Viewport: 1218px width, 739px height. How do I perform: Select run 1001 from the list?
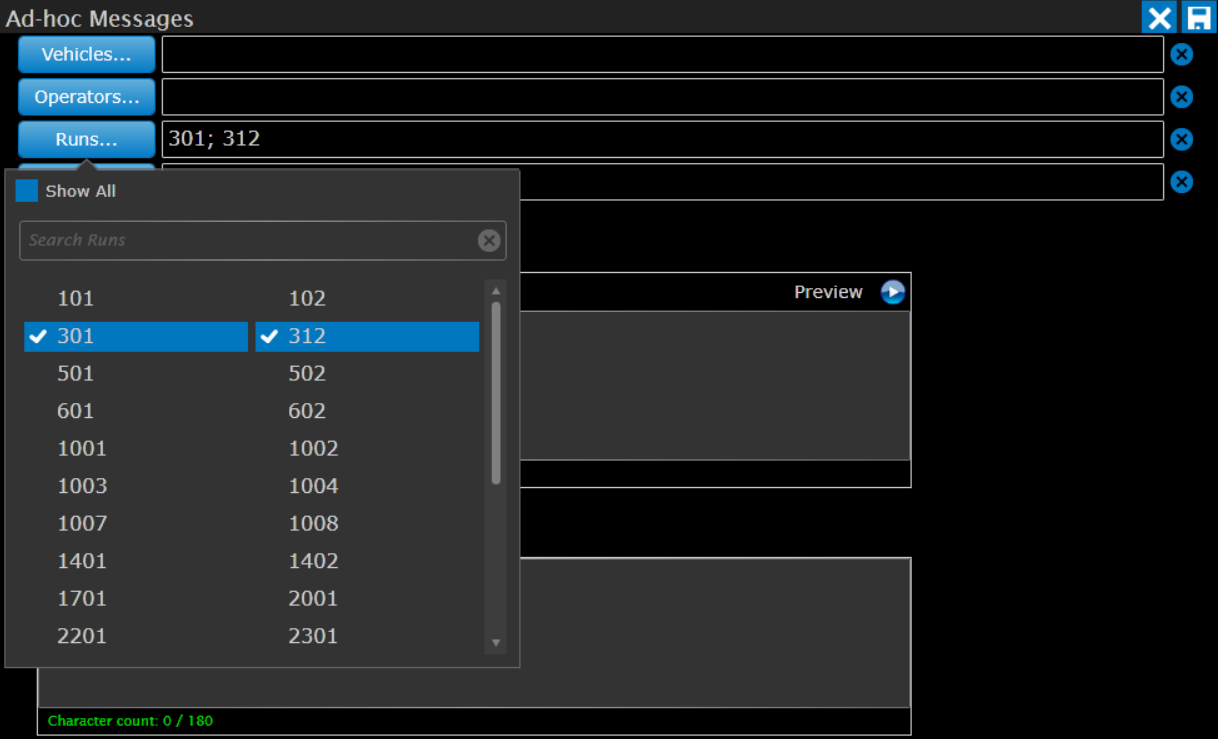click(x=82, y=448)
